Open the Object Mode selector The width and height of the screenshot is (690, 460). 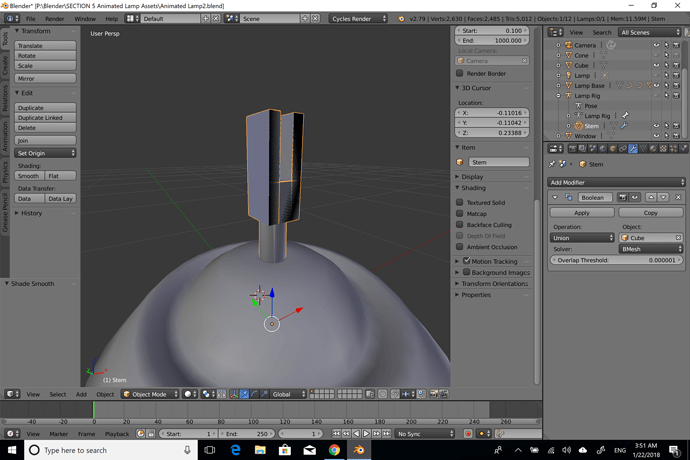coord(150,394)
